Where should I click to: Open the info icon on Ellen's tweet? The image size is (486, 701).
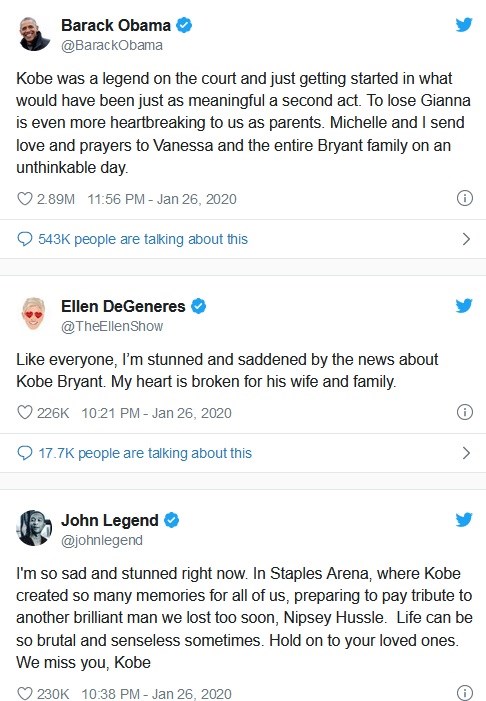pyautogui.click(x=465, y=411)
